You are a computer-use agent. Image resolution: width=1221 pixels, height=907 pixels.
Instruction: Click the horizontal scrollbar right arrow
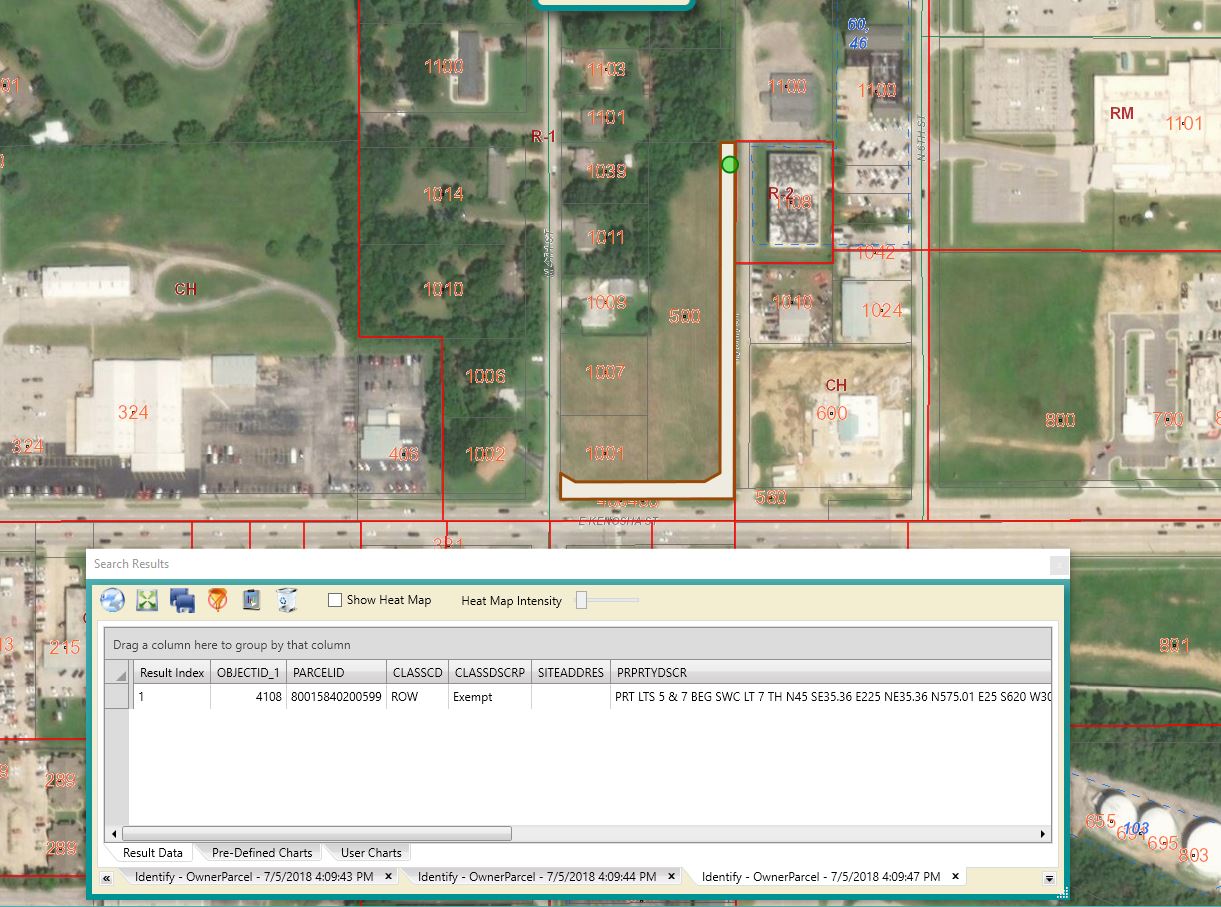click(1043, 834)
